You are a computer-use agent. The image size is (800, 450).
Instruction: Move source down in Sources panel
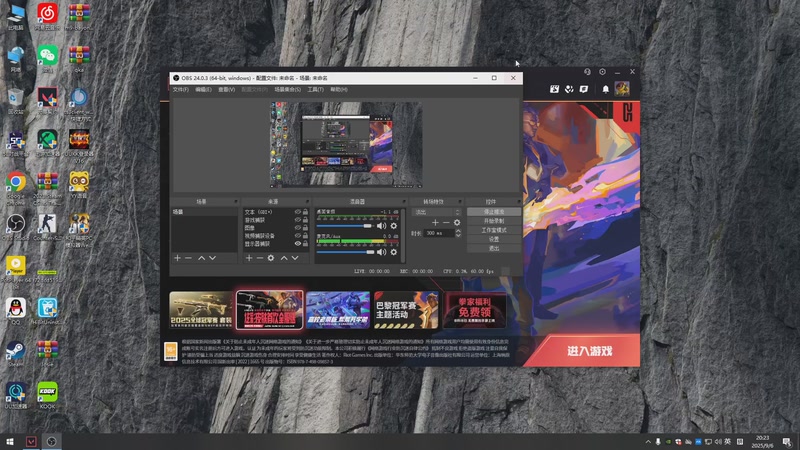point(295,258)
